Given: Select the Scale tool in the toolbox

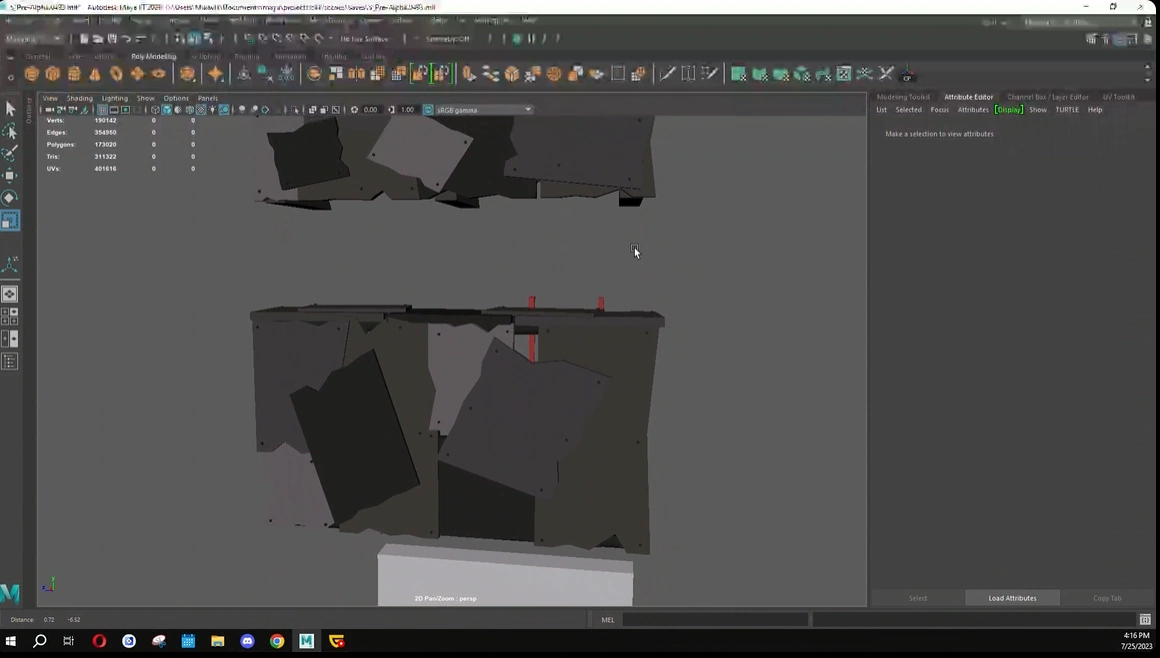Looking at the screenshot, I should pos(10,220).
